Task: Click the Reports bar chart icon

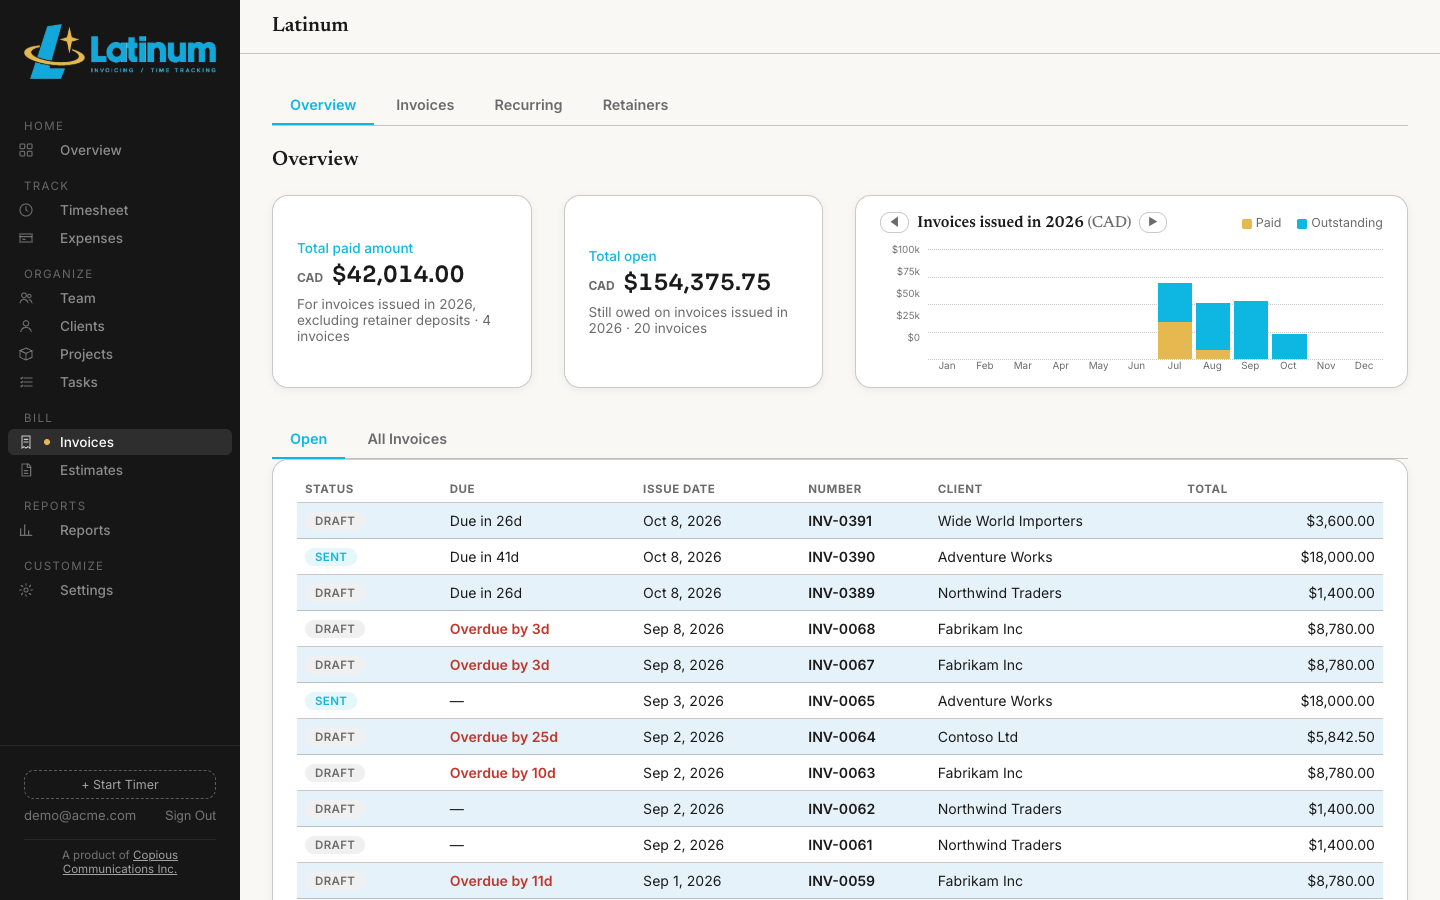Action: coord(26,530)
